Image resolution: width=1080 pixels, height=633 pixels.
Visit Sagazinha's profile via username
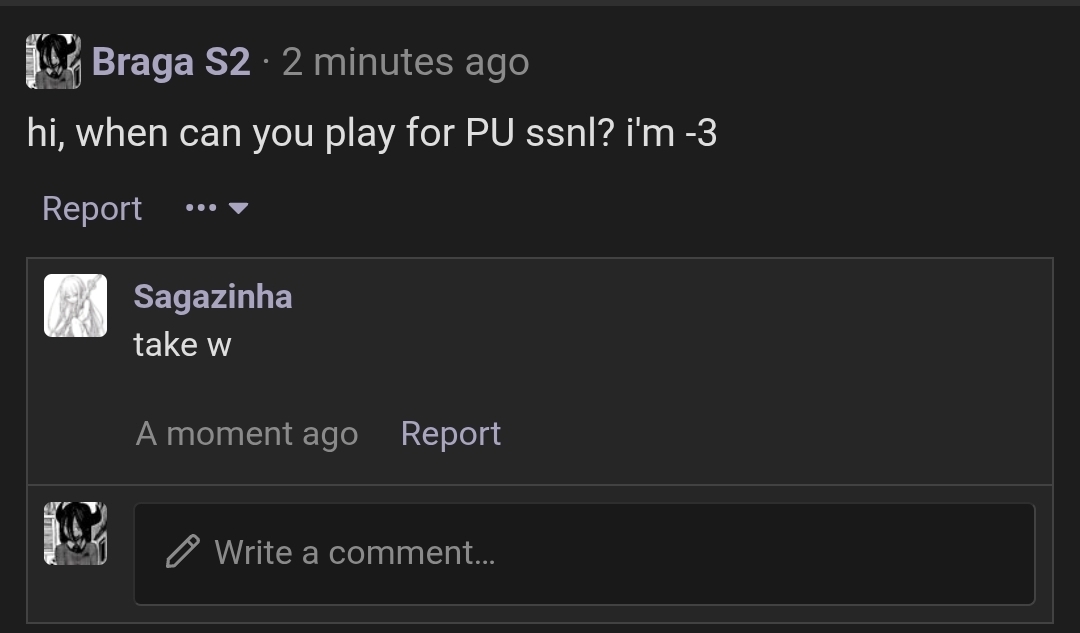coord(212,296)
